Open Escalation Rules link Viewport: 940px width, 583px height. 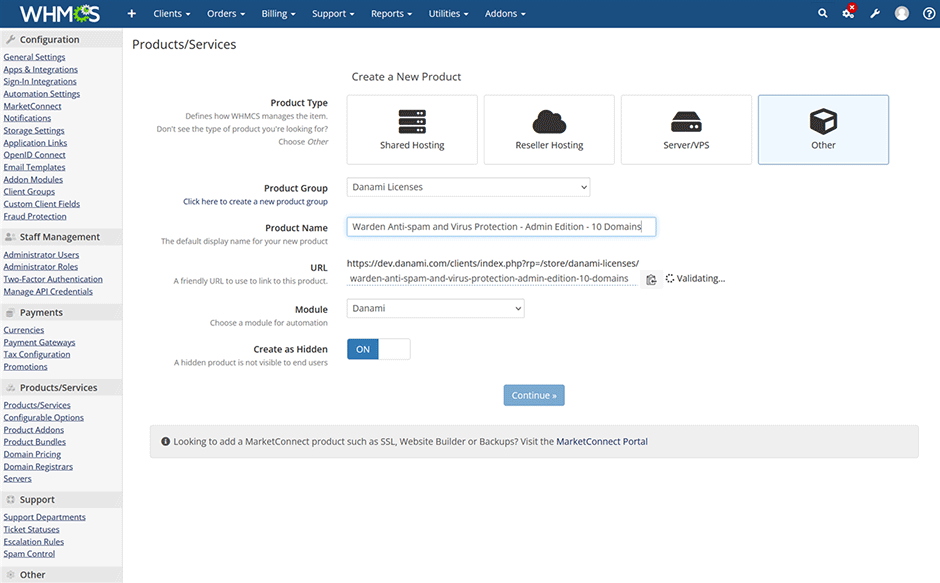pyautogui.click(x=34, y=542)
